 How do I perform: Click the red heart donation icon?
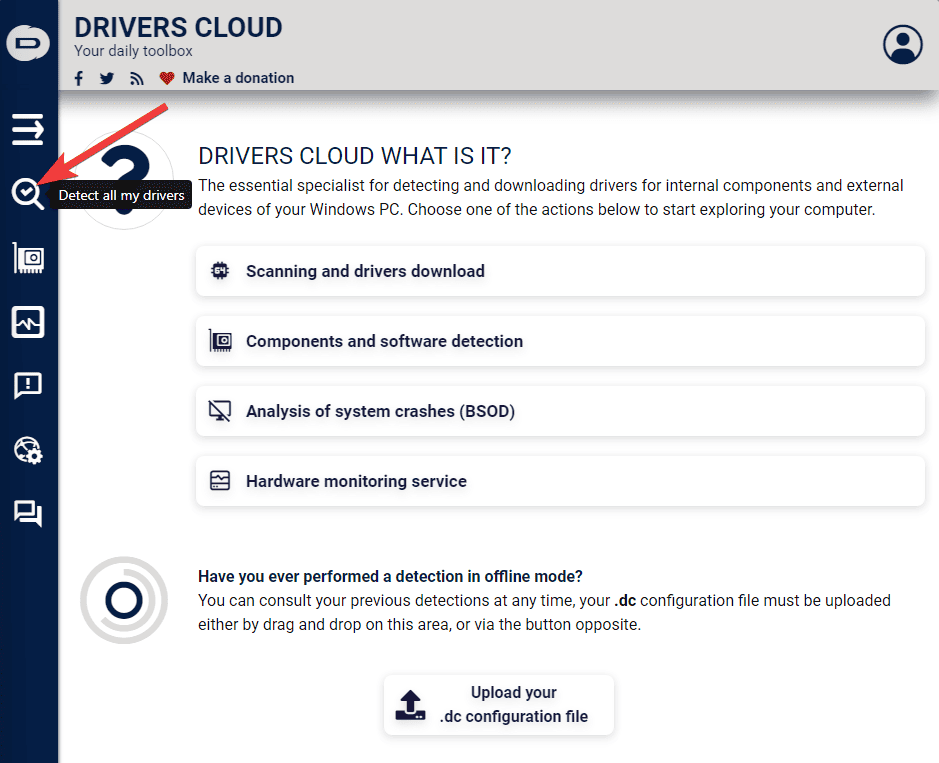click(166, 78)
